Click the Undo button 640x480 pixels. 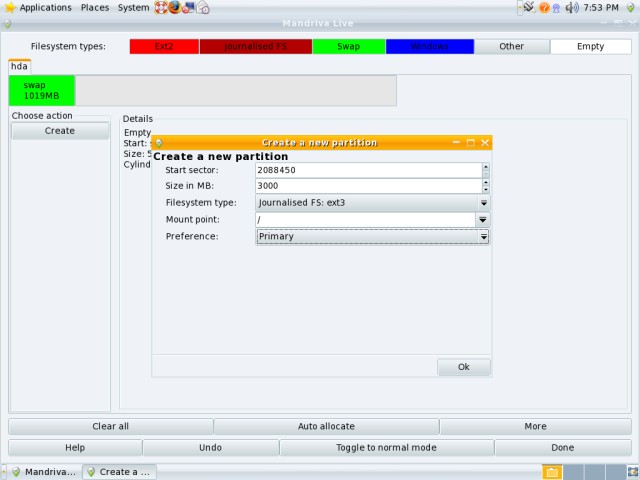pyautogui.click(x=211, y=448)
